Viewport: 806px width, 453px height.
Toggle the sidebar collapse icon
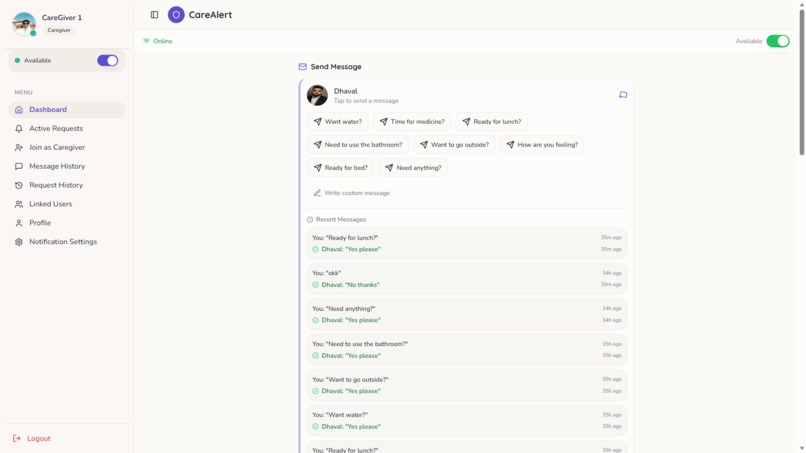pos(154,15)
